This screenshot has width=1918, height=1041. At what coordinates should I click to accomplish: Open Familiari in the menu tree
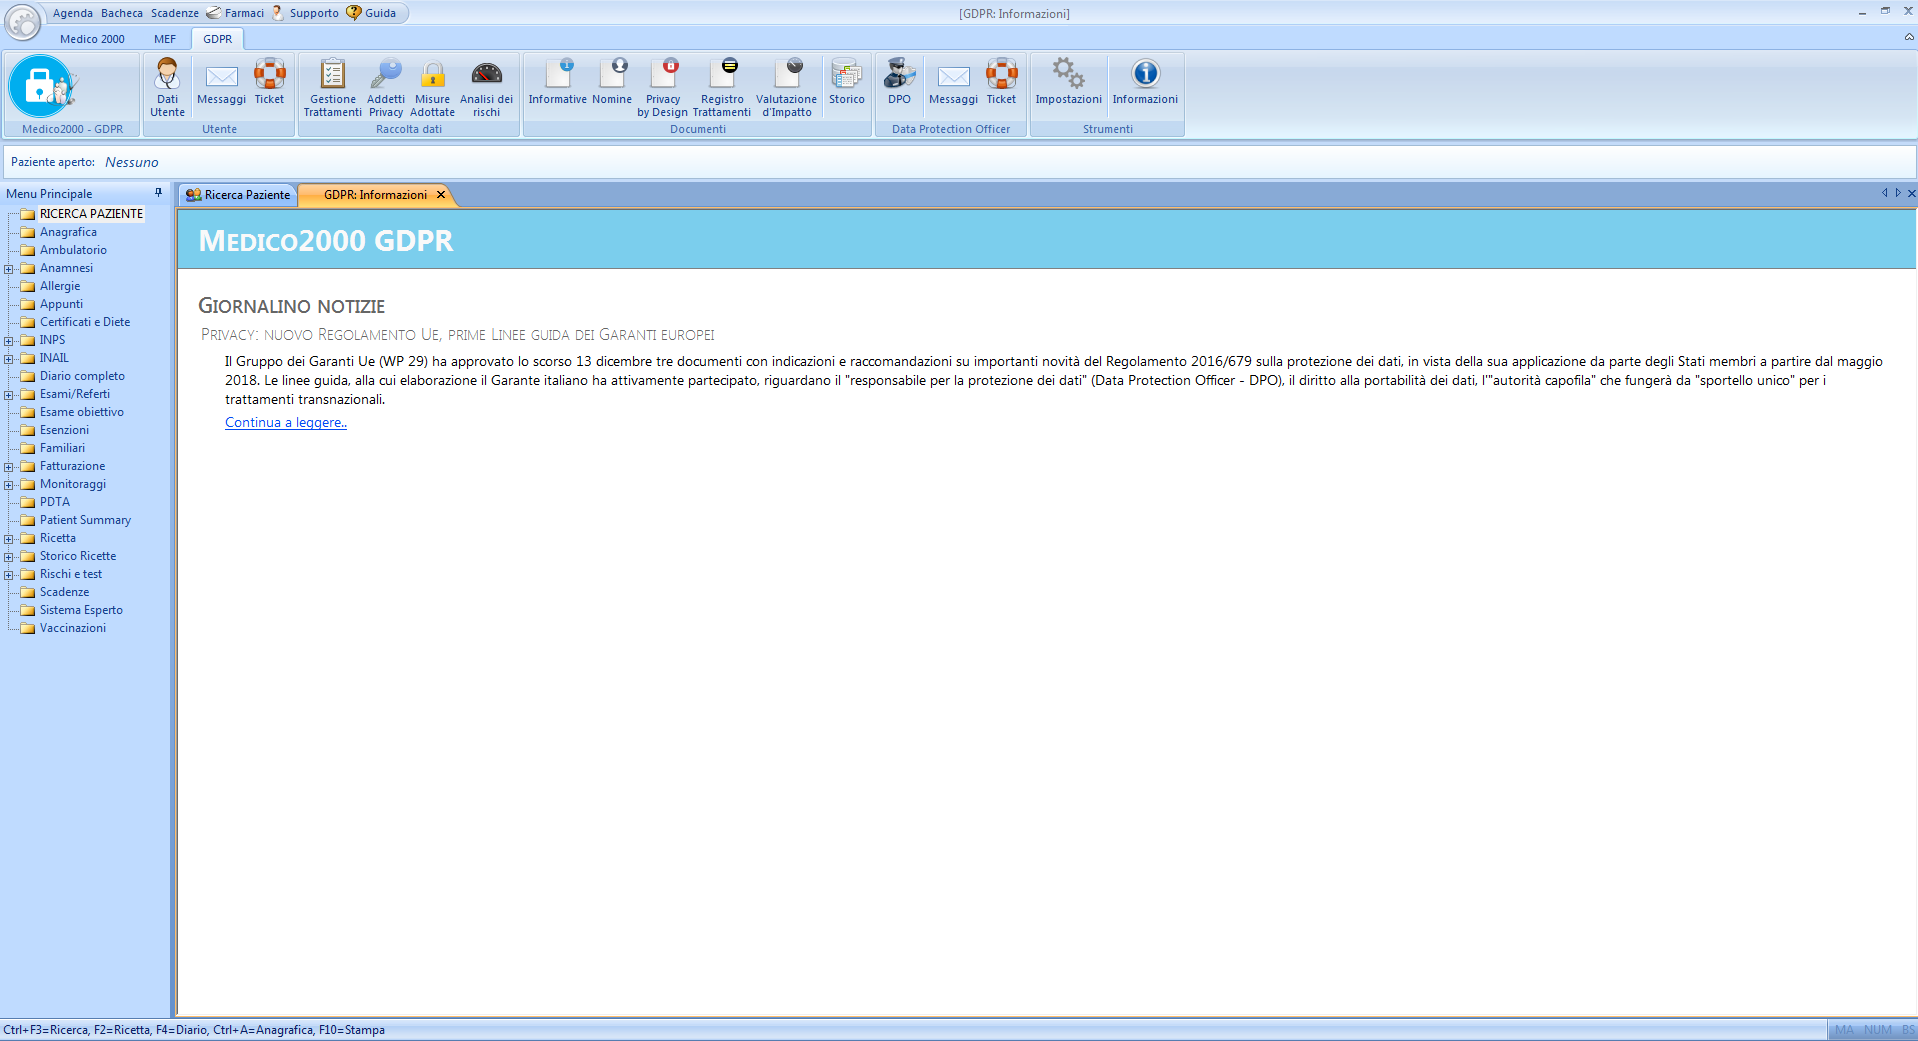pos(62,448)
